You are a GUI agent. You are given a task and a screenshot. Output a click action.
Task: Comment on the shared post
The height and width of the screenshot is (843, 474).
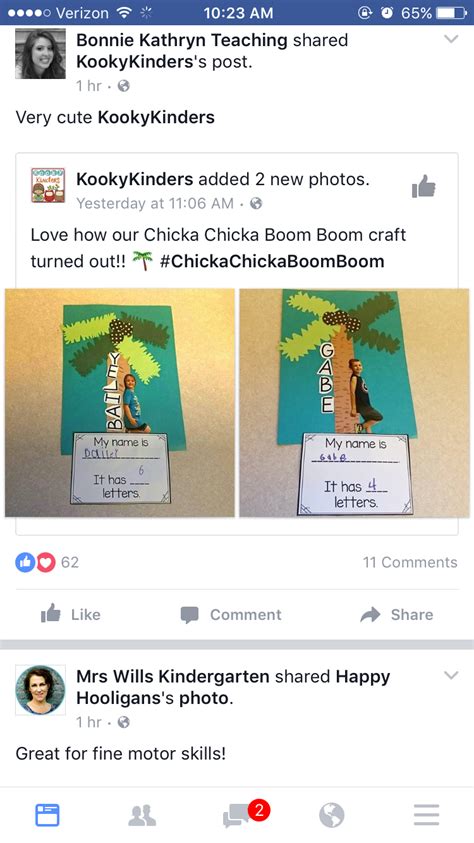tap(231, 615)
